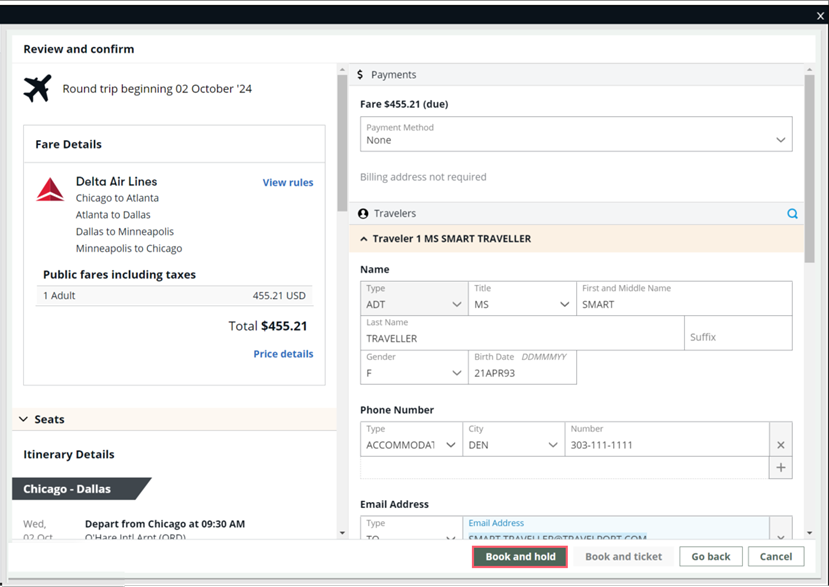Close the dialog with top-right X
829x587 pixels.
coord(820,16)
